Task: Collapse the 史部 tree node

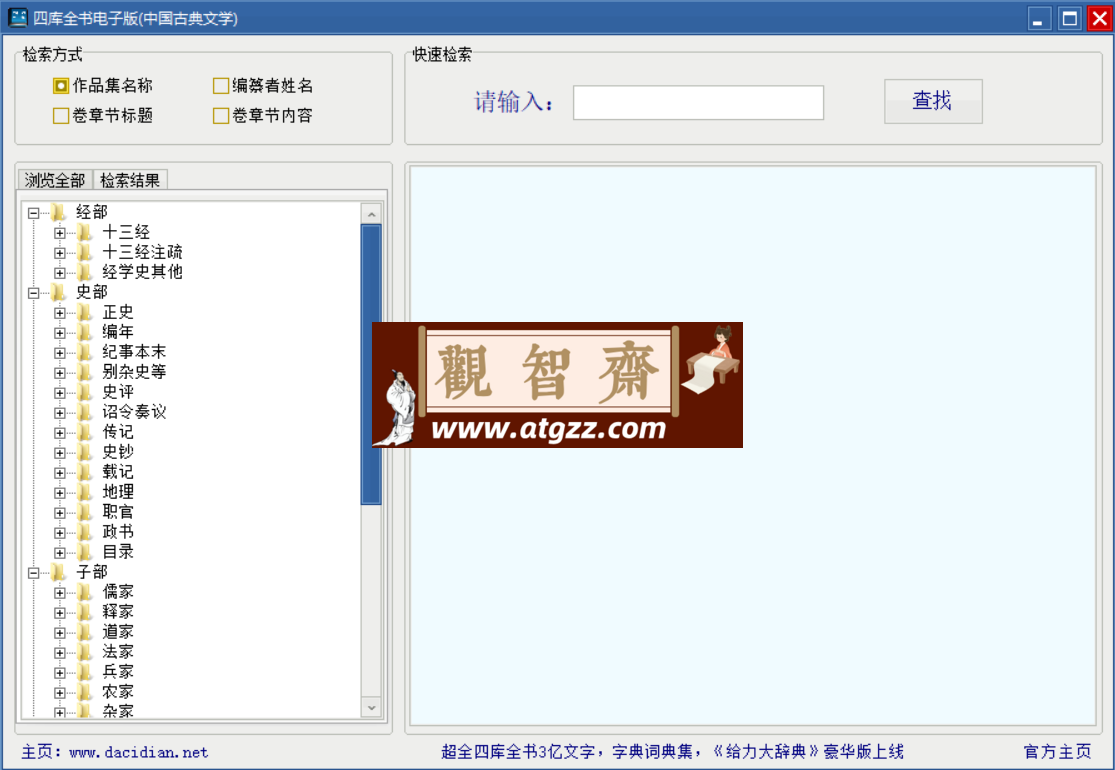Action: click(33, 292)
